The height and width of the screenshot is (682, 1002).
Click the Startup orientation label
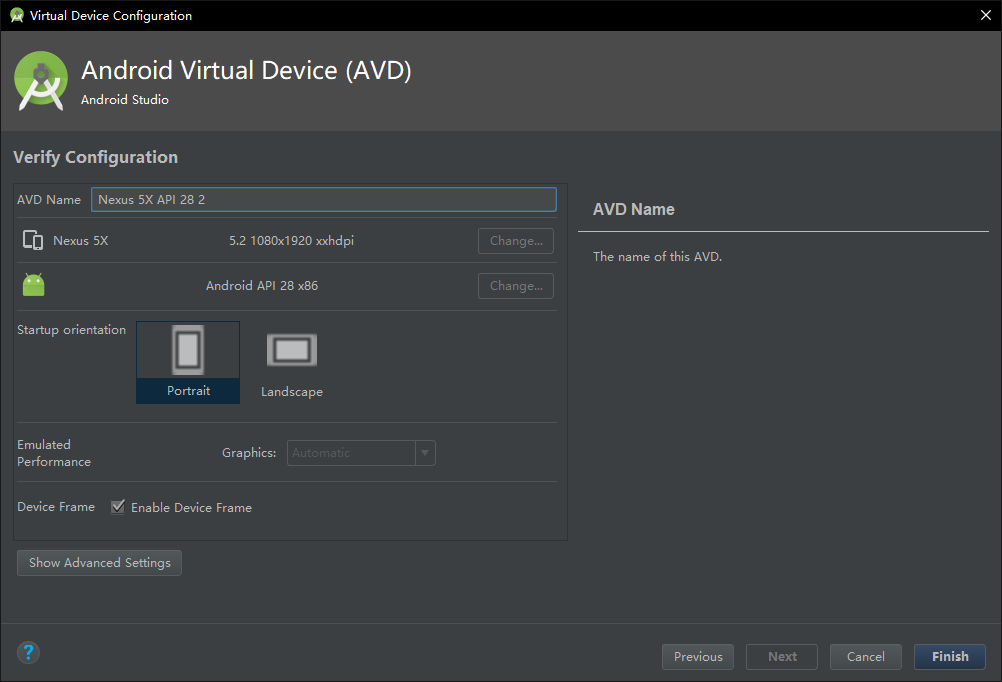point(72,330)
